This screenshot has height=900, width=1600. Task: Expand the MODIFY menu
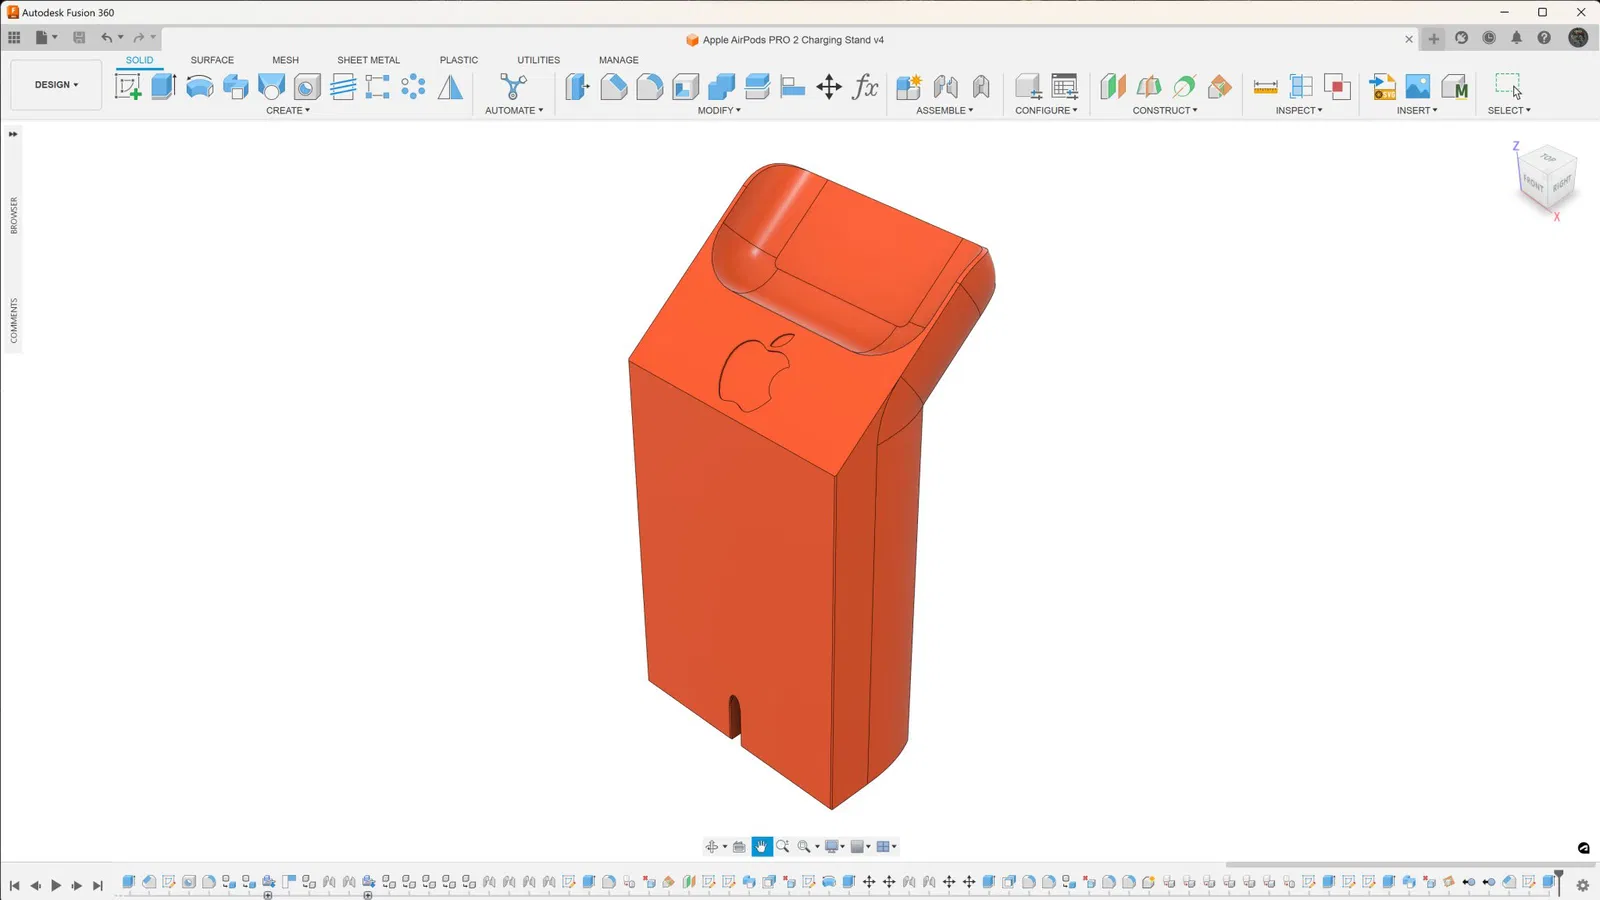[719, 111]
